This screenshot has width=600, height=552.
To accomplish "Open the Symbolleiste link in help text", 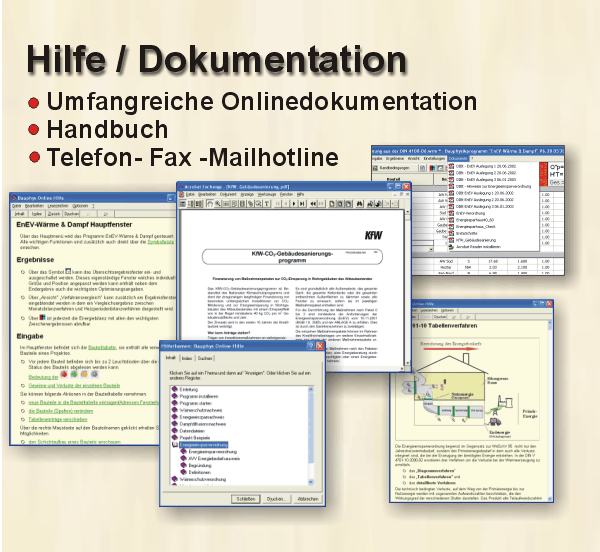I will click(161, 242).
